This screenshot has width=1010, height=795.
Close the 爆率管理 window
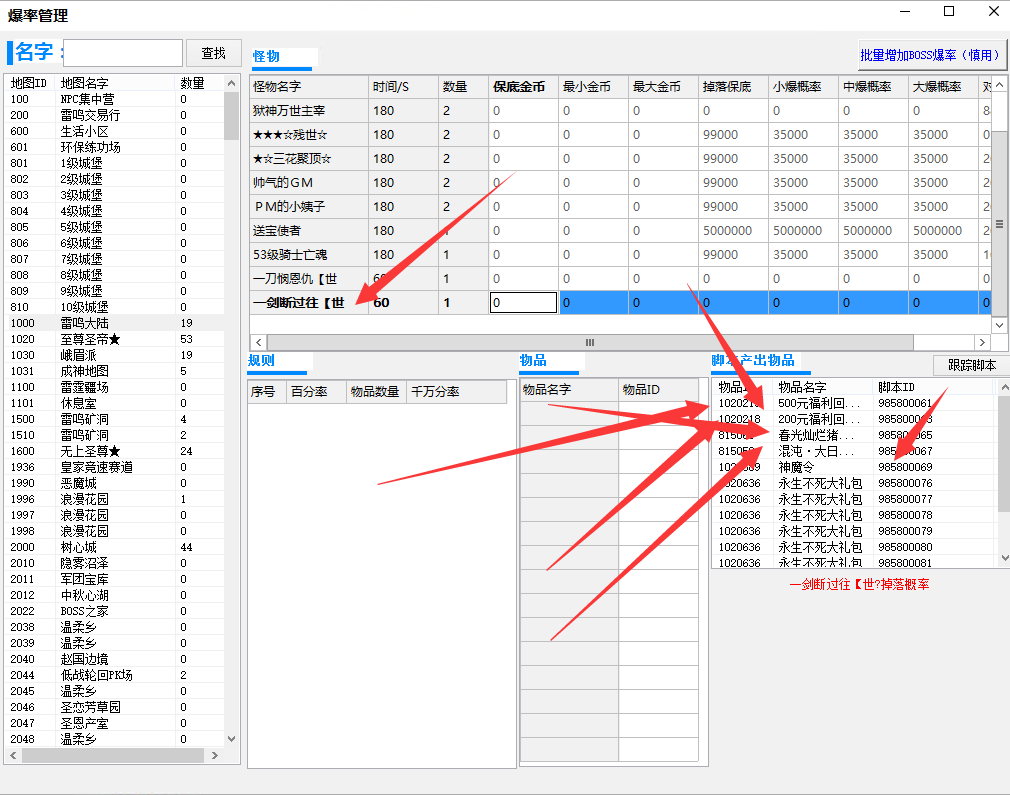tap(993, 11)
